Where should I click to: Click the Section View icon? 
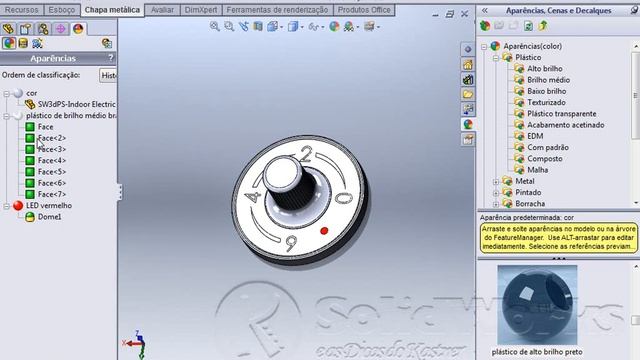(258, 27)
